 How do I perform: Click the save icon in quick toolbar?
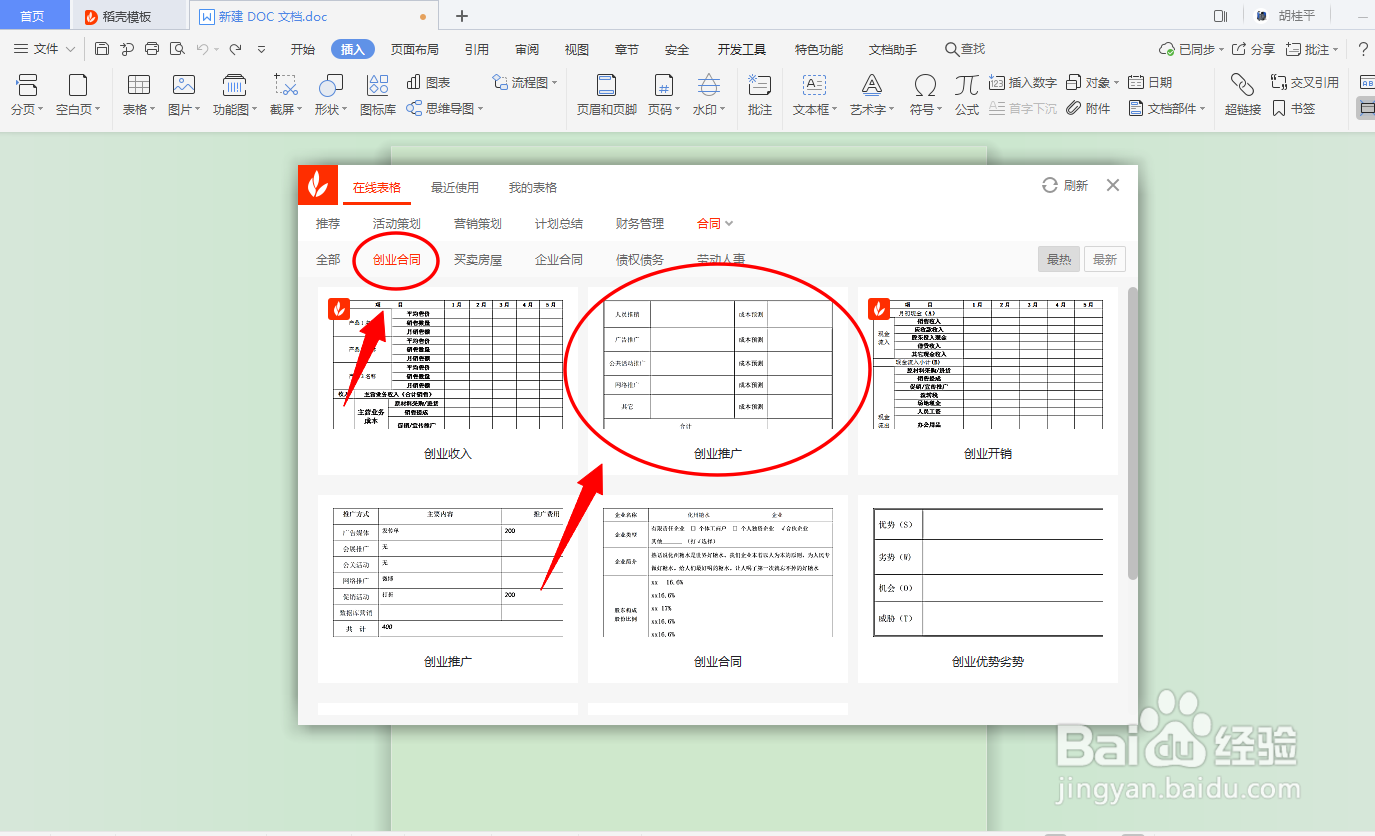click(x=102, y=49)
